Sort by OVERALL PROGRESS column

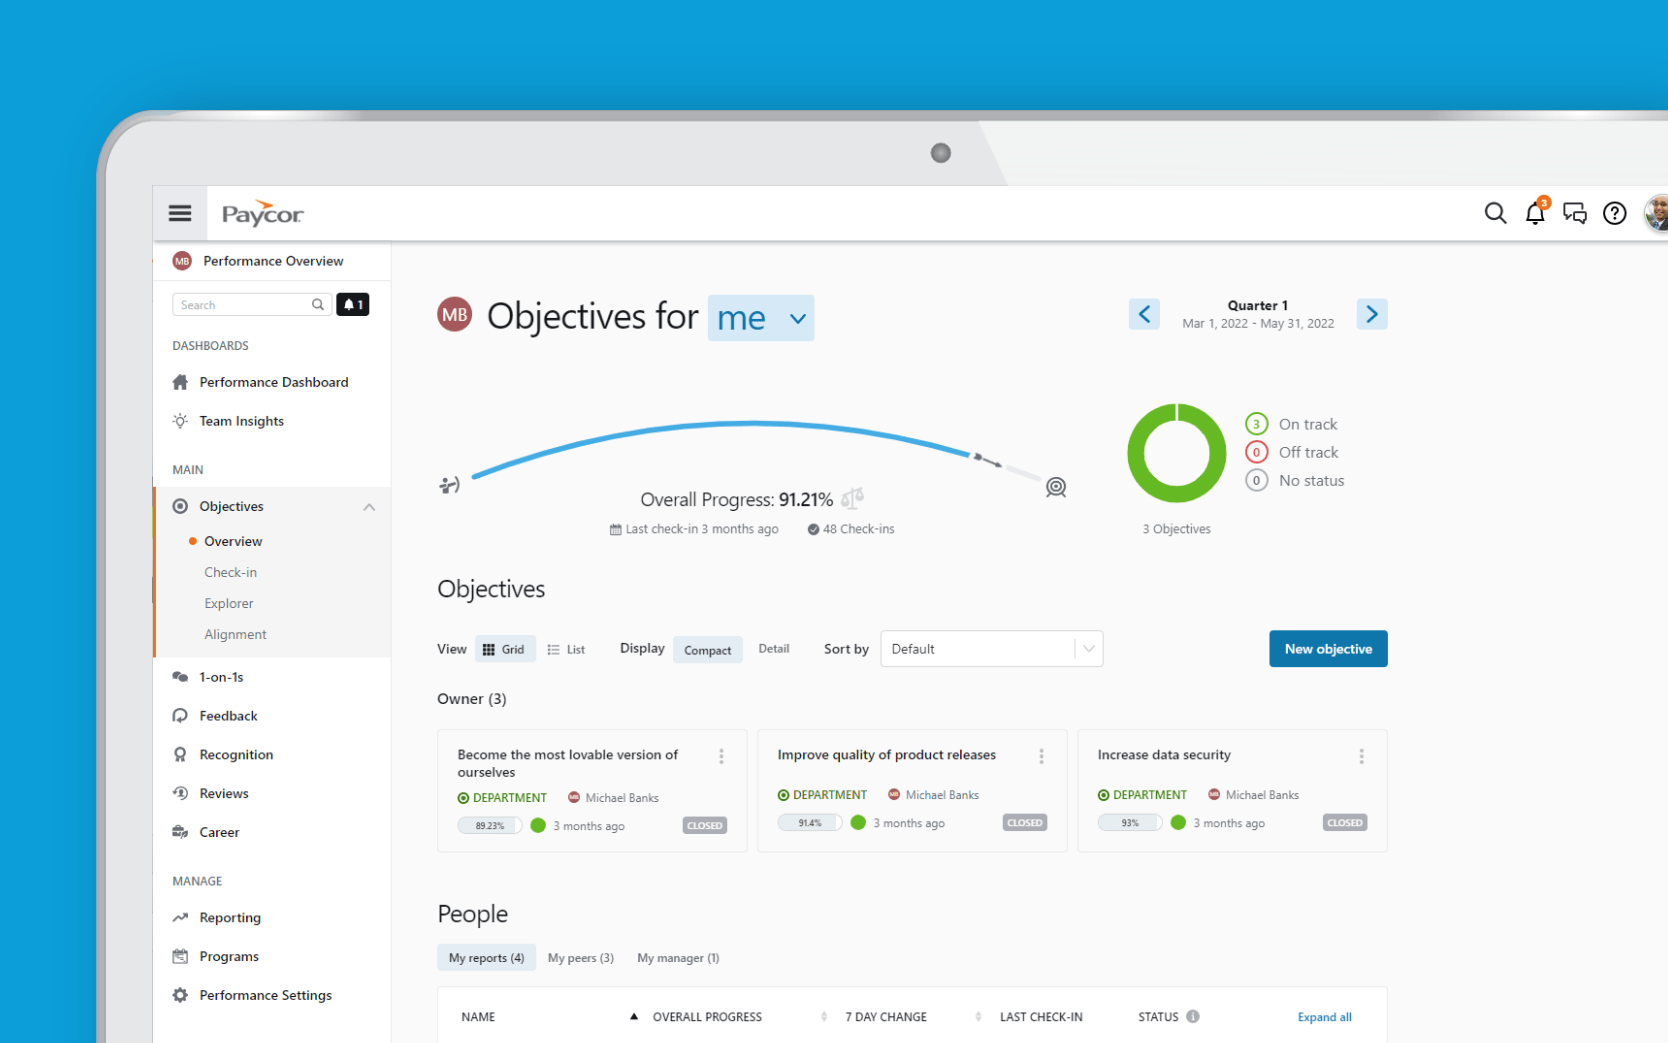(x=707, y=1017)
